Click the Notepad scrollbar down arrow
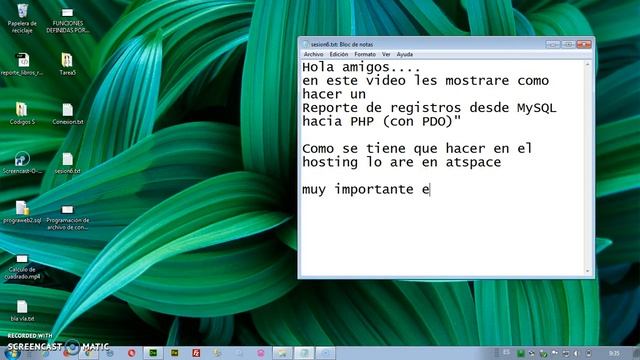640x360 pixels. (x=588, y=271)
